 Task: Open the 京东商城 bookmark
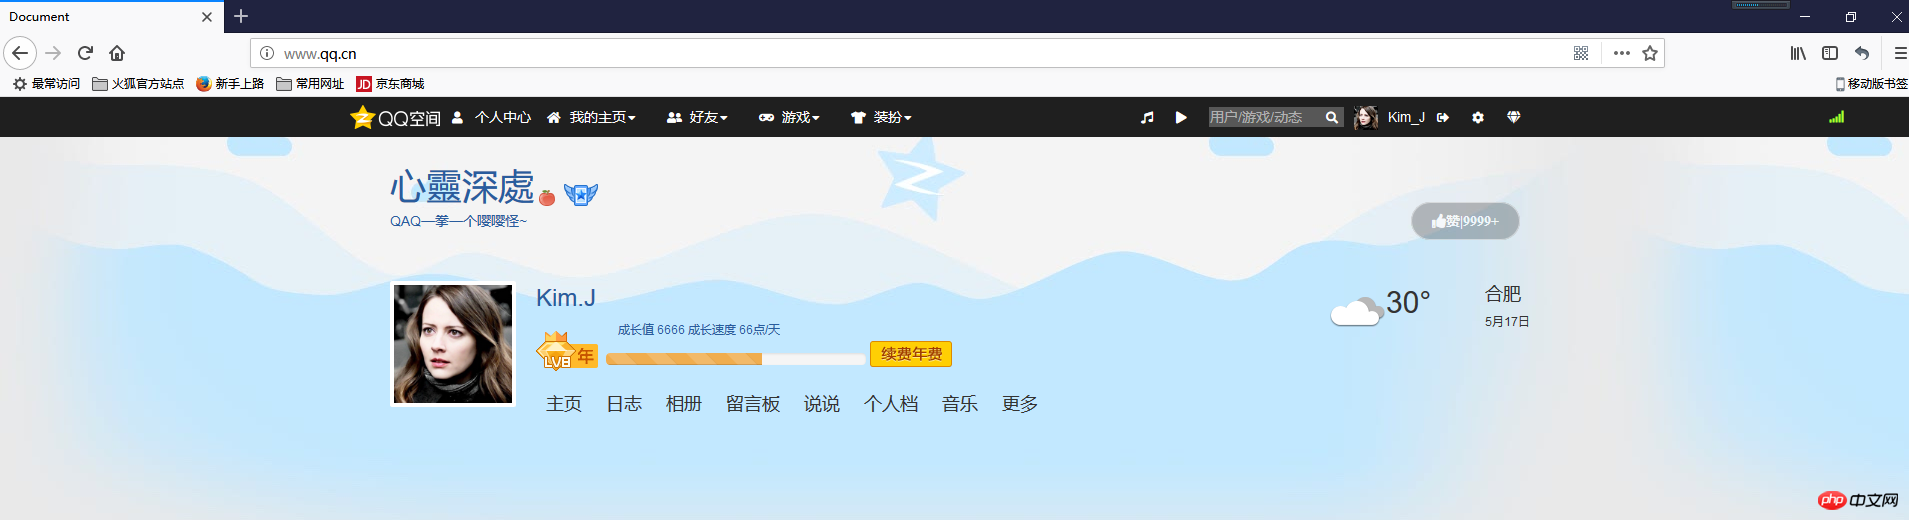pos(390,84)
